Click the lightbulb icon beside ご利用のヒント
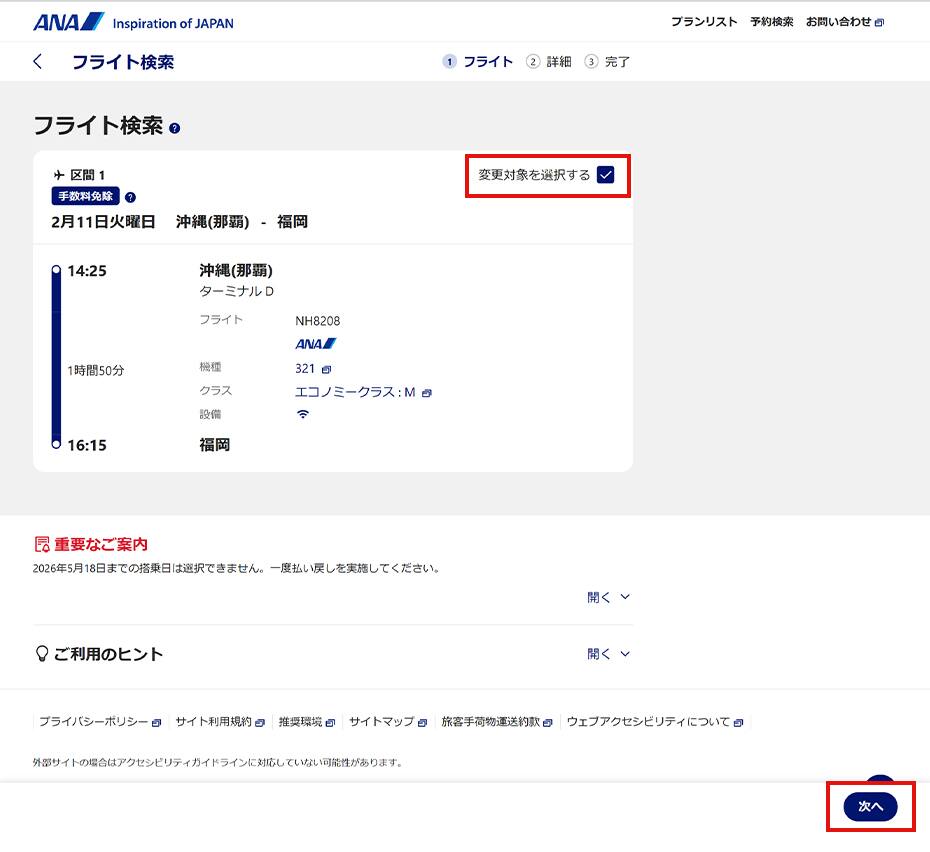930x852 pixels. (41, 653)
